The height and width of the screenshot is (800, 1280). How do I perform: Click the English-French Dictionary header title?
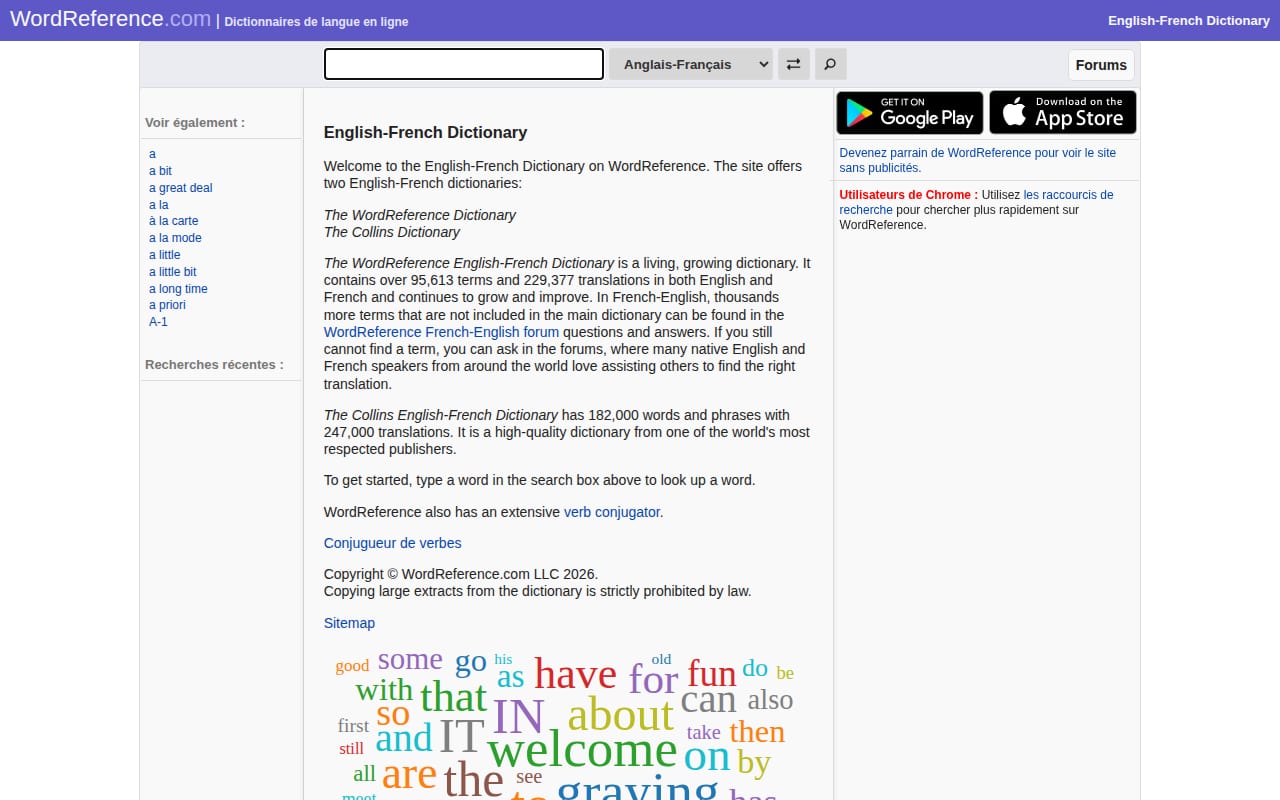coord(1189,20)
